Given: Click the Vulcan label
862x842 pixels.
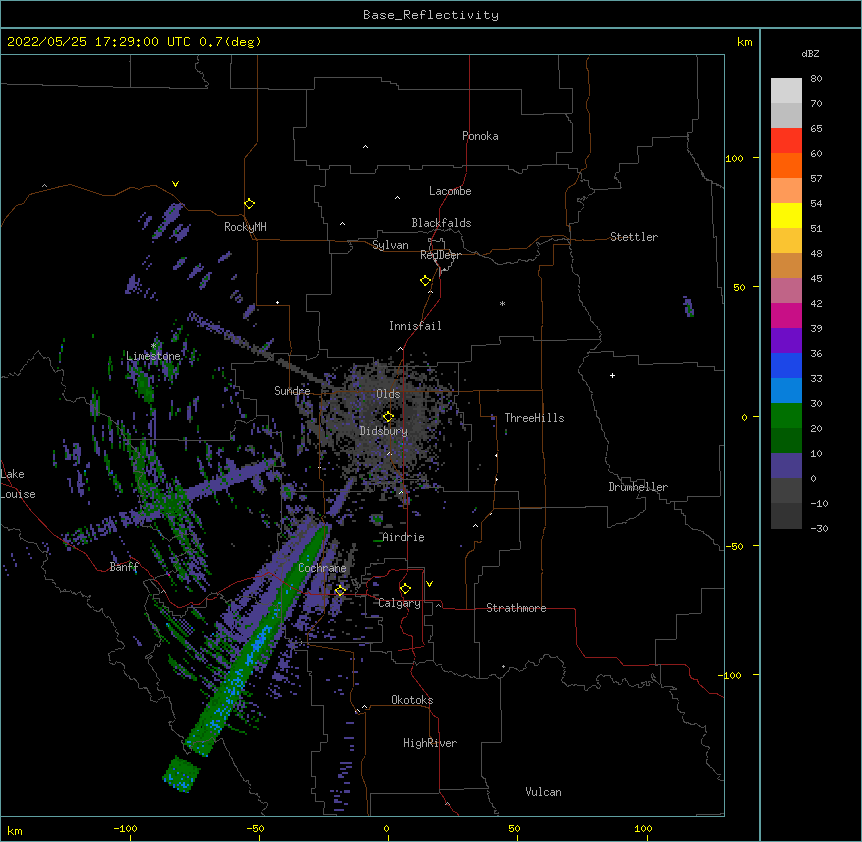Looking at the screenshot, I should point(543,792).
